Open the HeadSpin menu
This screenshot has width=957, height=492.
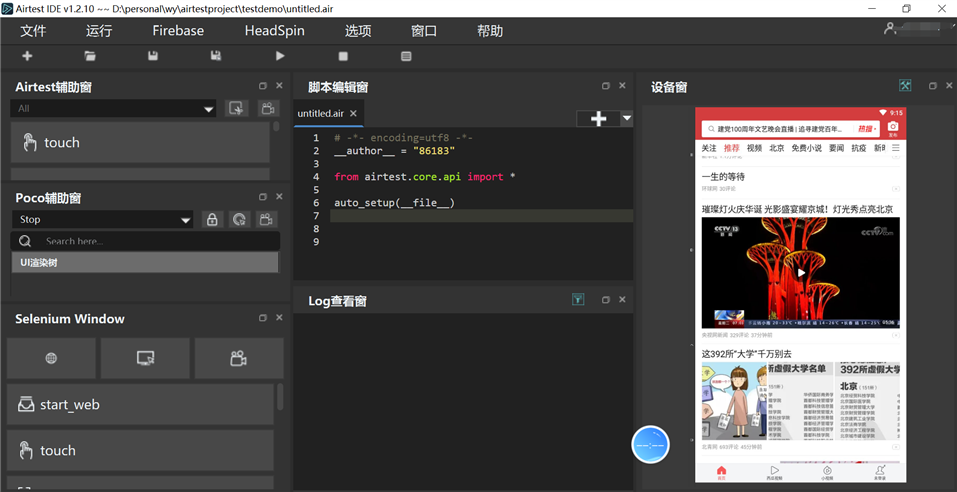click(x=275, y=31)
